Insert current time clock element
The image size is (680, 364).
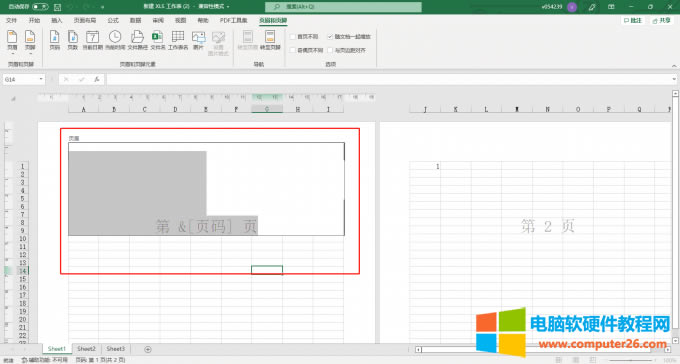tap(115, 40)
